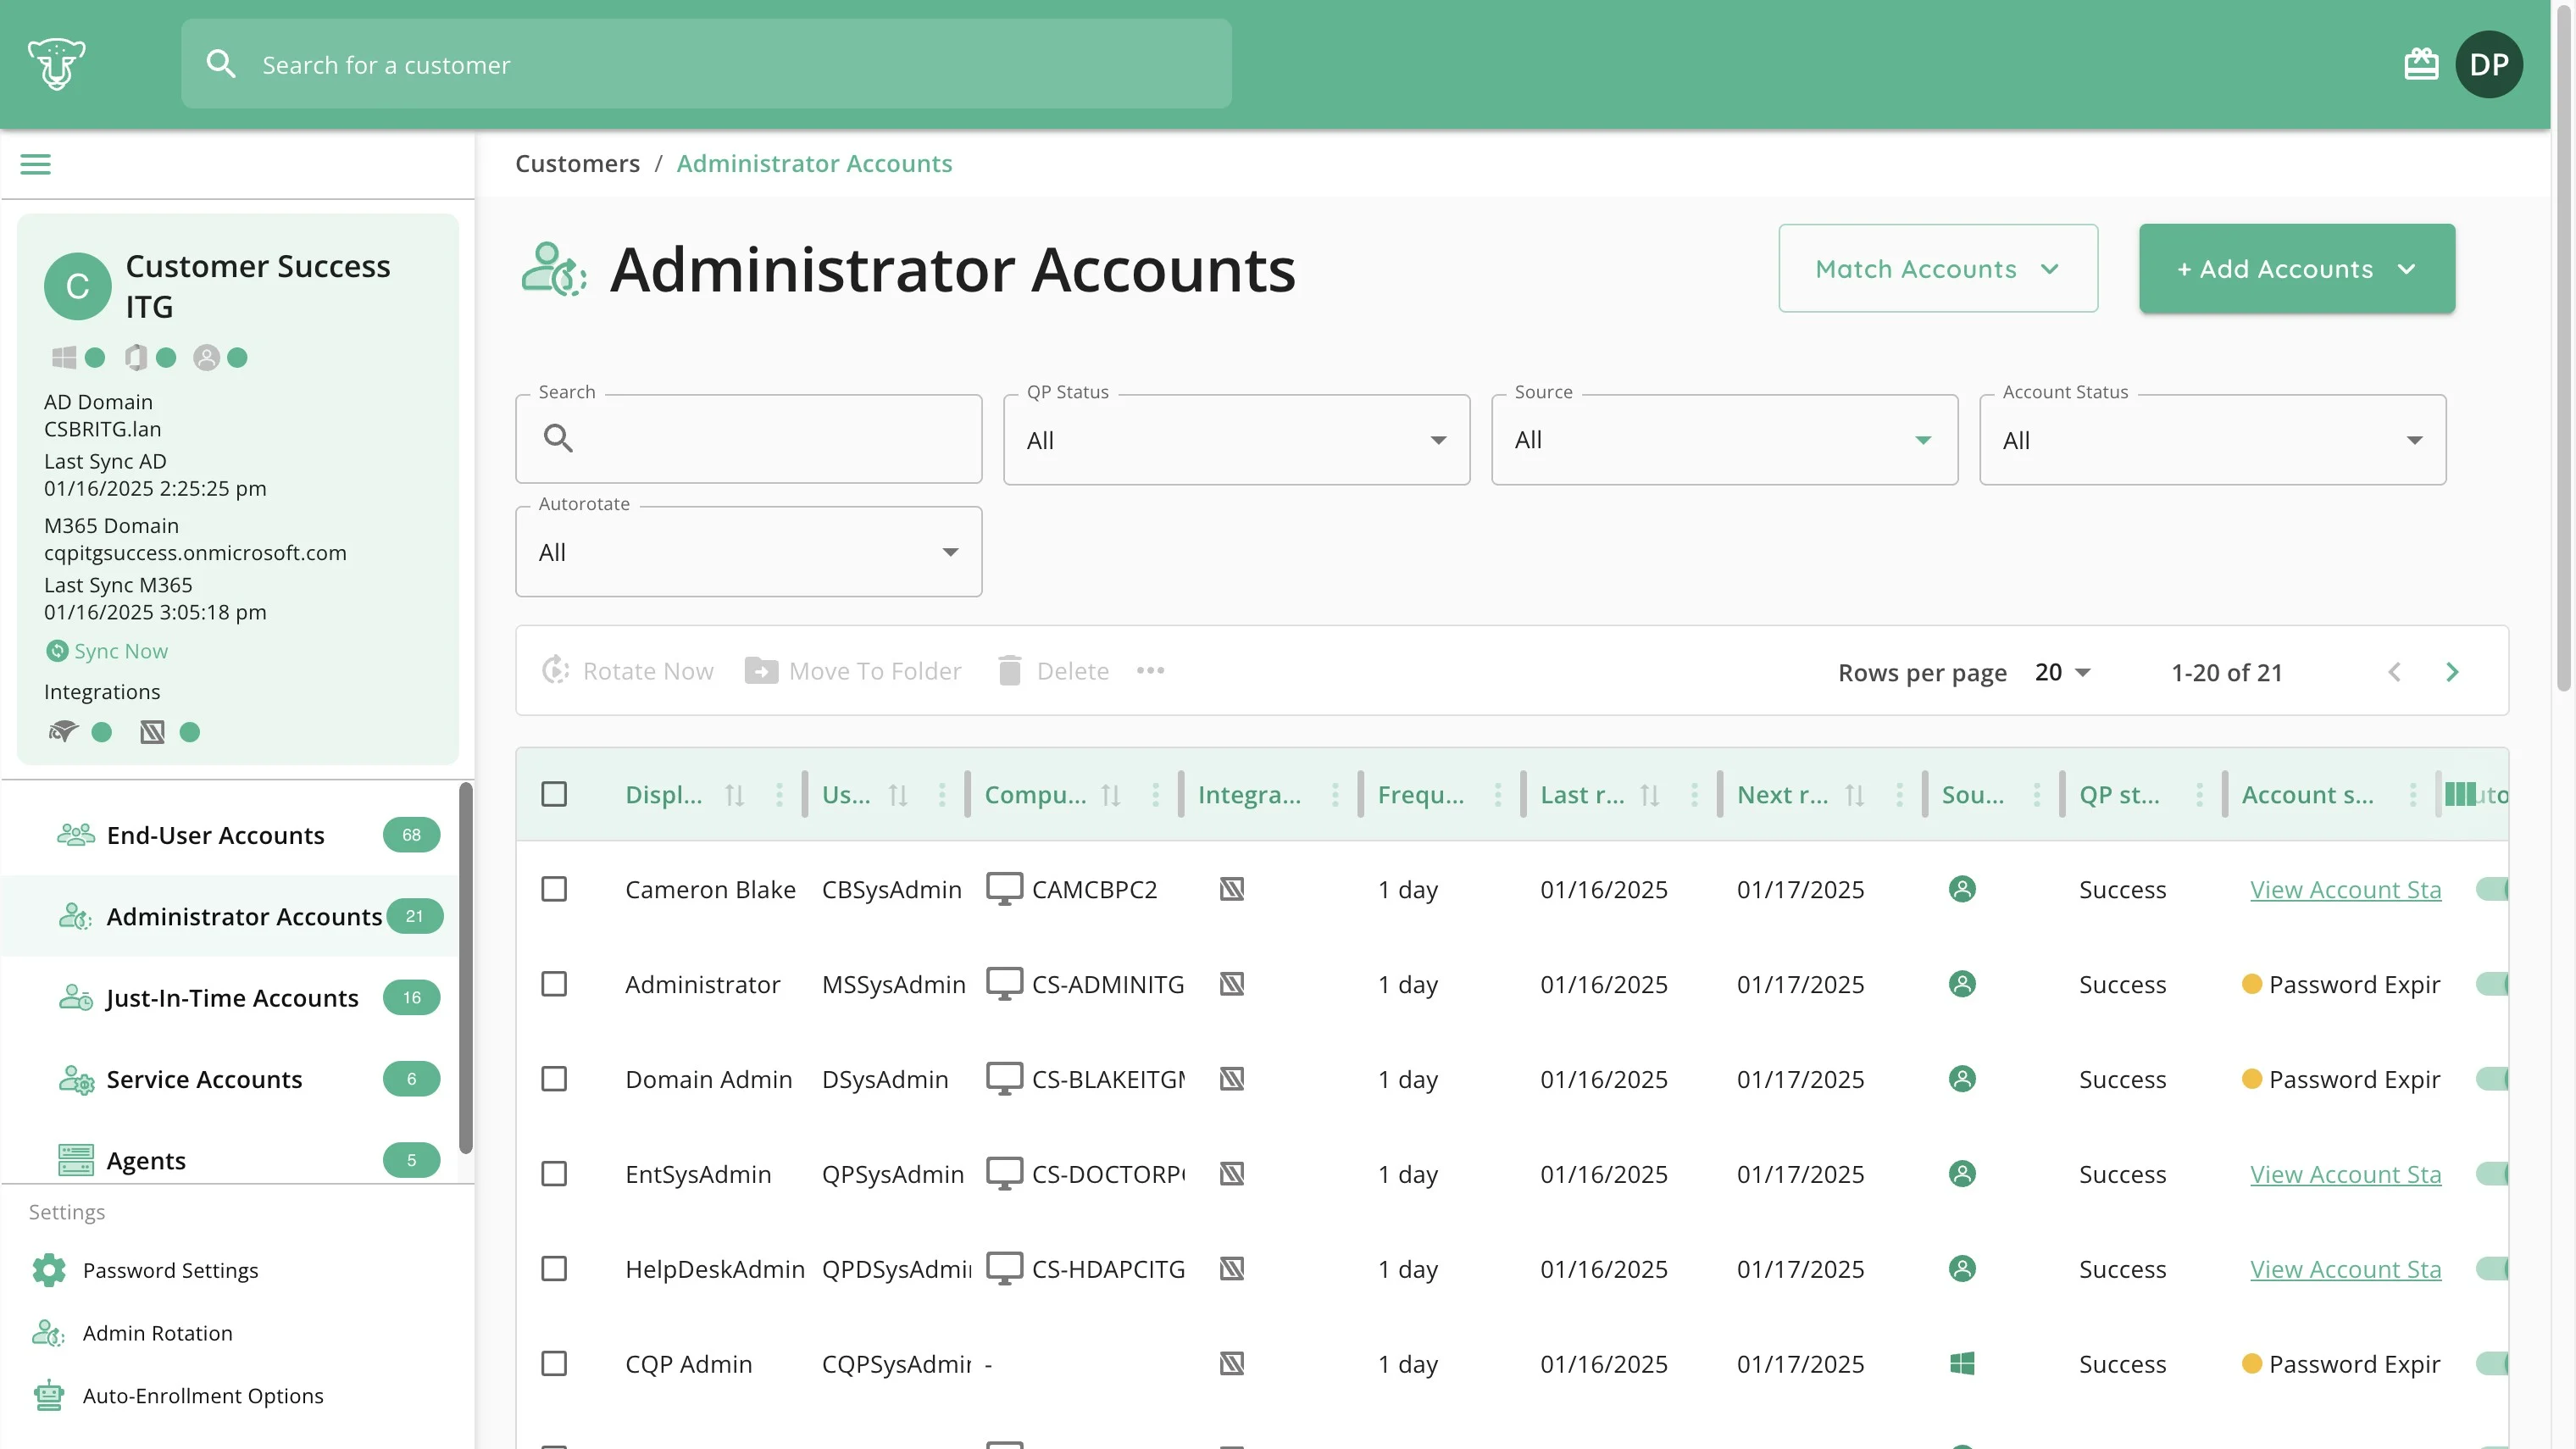This screenshot has height=1449, width=2576.
Task: Click the Windows AD status icon
Action: [64, 357]
